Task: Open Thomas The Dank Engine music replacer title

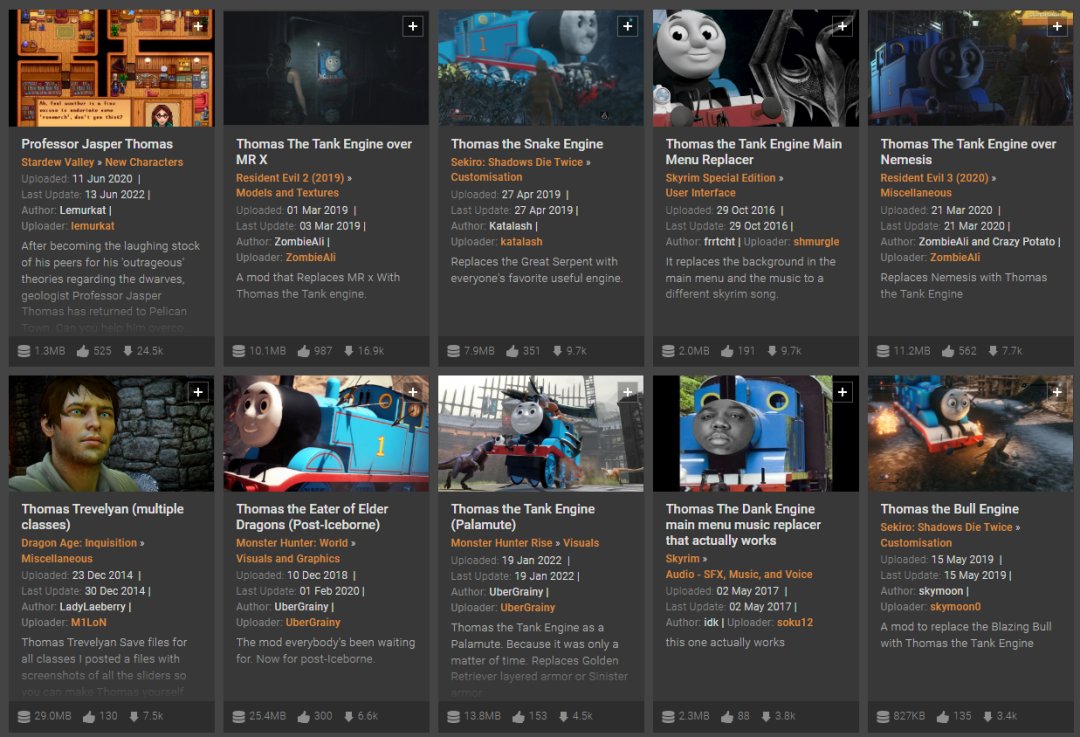Action: coord(743,524)
